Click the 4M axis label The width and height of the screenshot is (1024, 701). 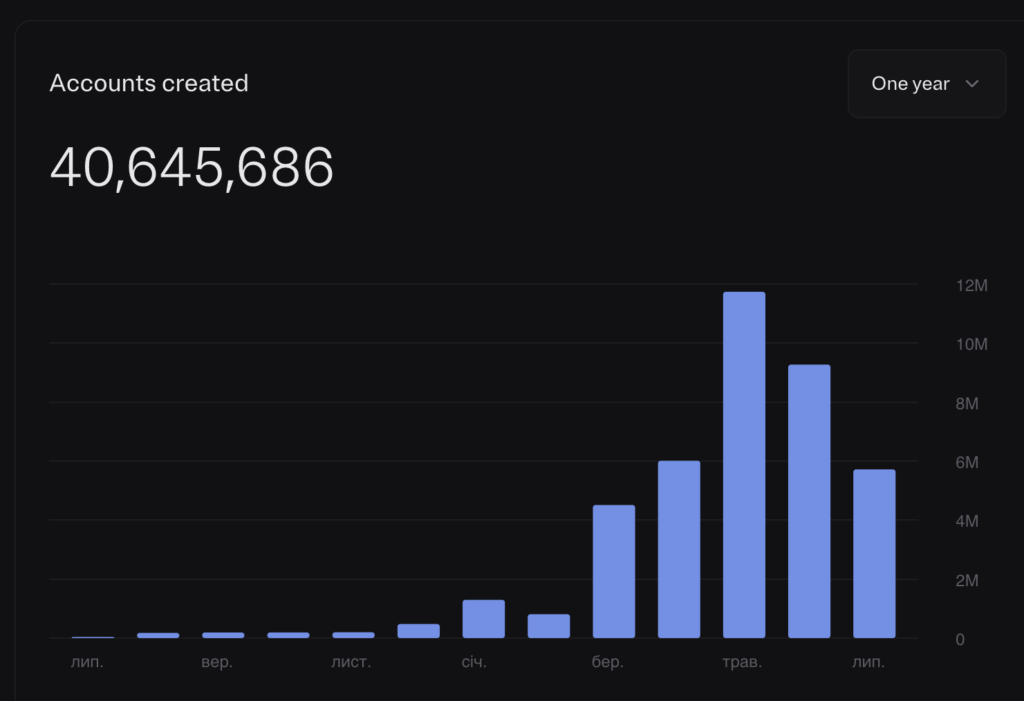(967, 521)
